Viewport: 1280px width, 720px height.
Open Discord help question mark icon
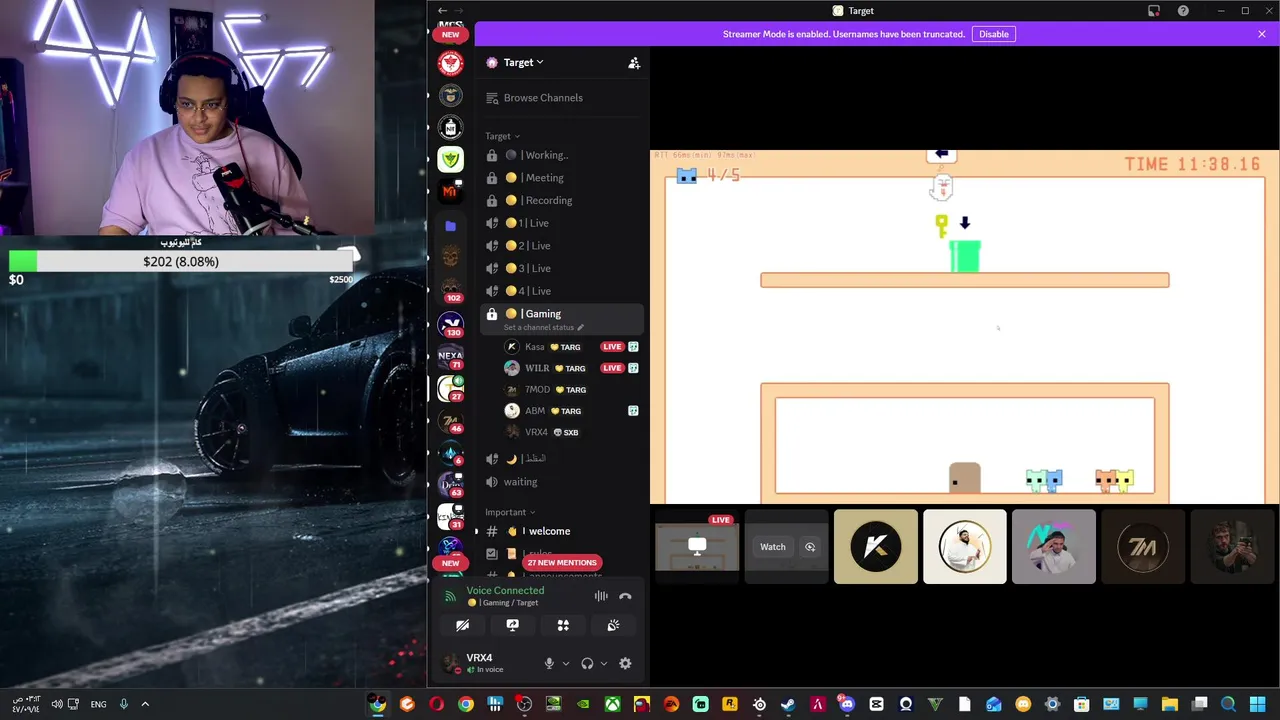(x=1183, y=11)
